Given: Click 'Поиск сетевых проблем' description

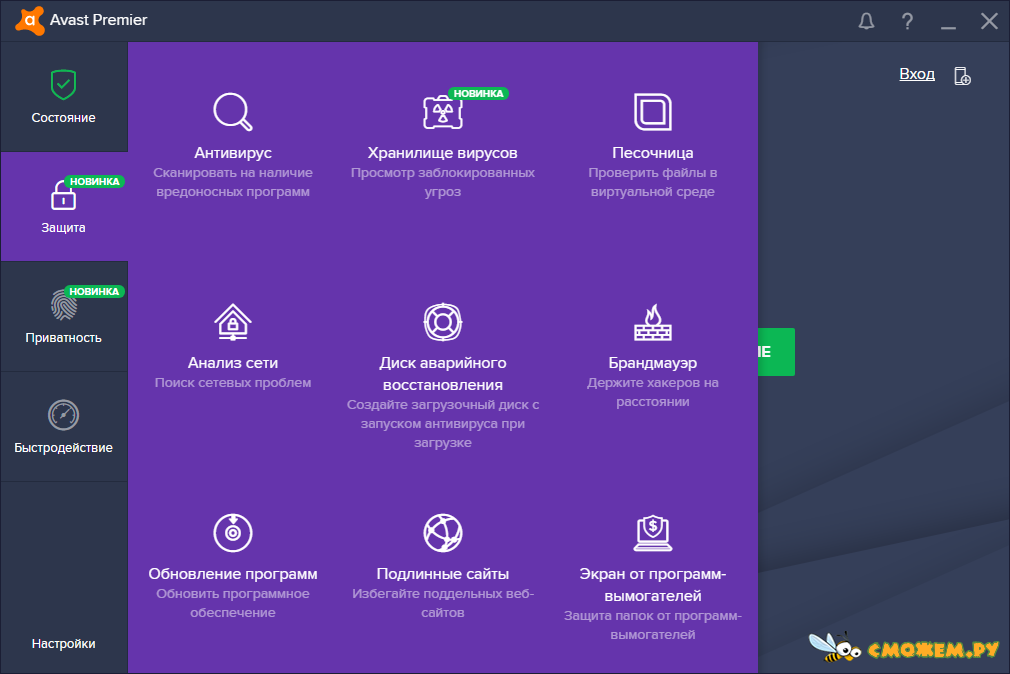Looking at the screenshot, I should [x=233, y=383].
